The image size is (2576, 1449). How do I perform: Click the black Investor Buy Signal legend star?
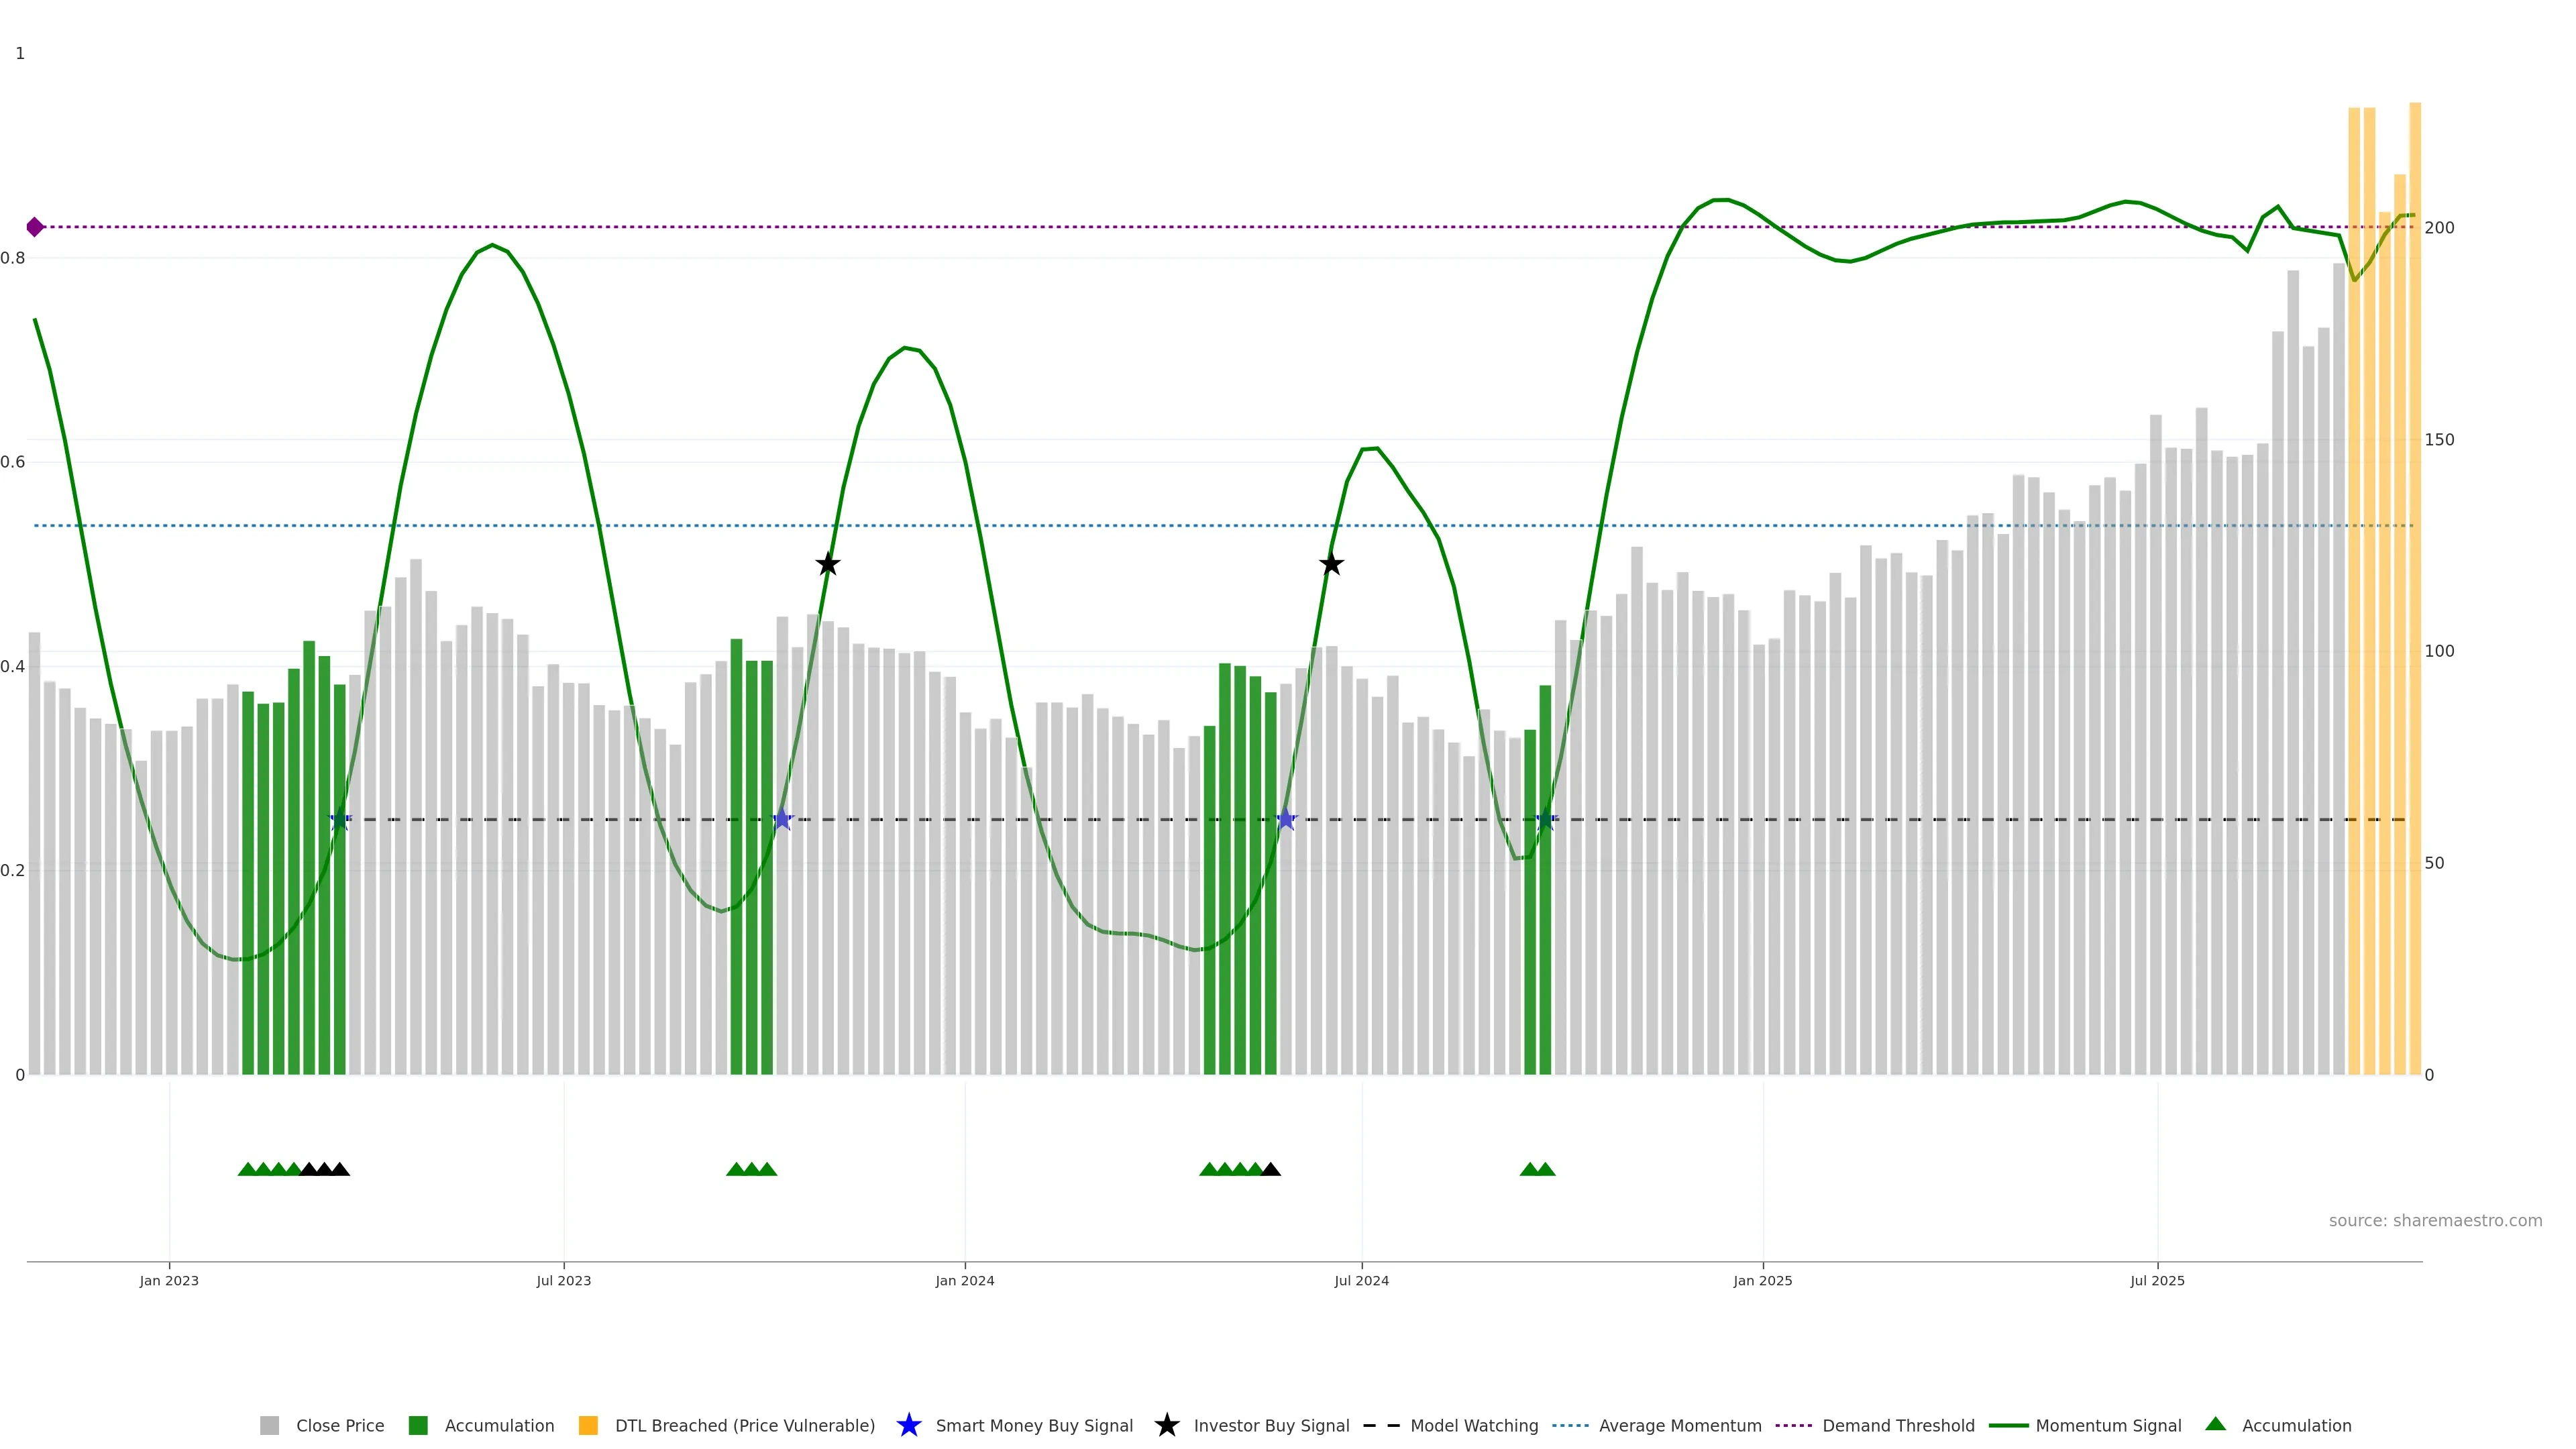(1166, 1425)
